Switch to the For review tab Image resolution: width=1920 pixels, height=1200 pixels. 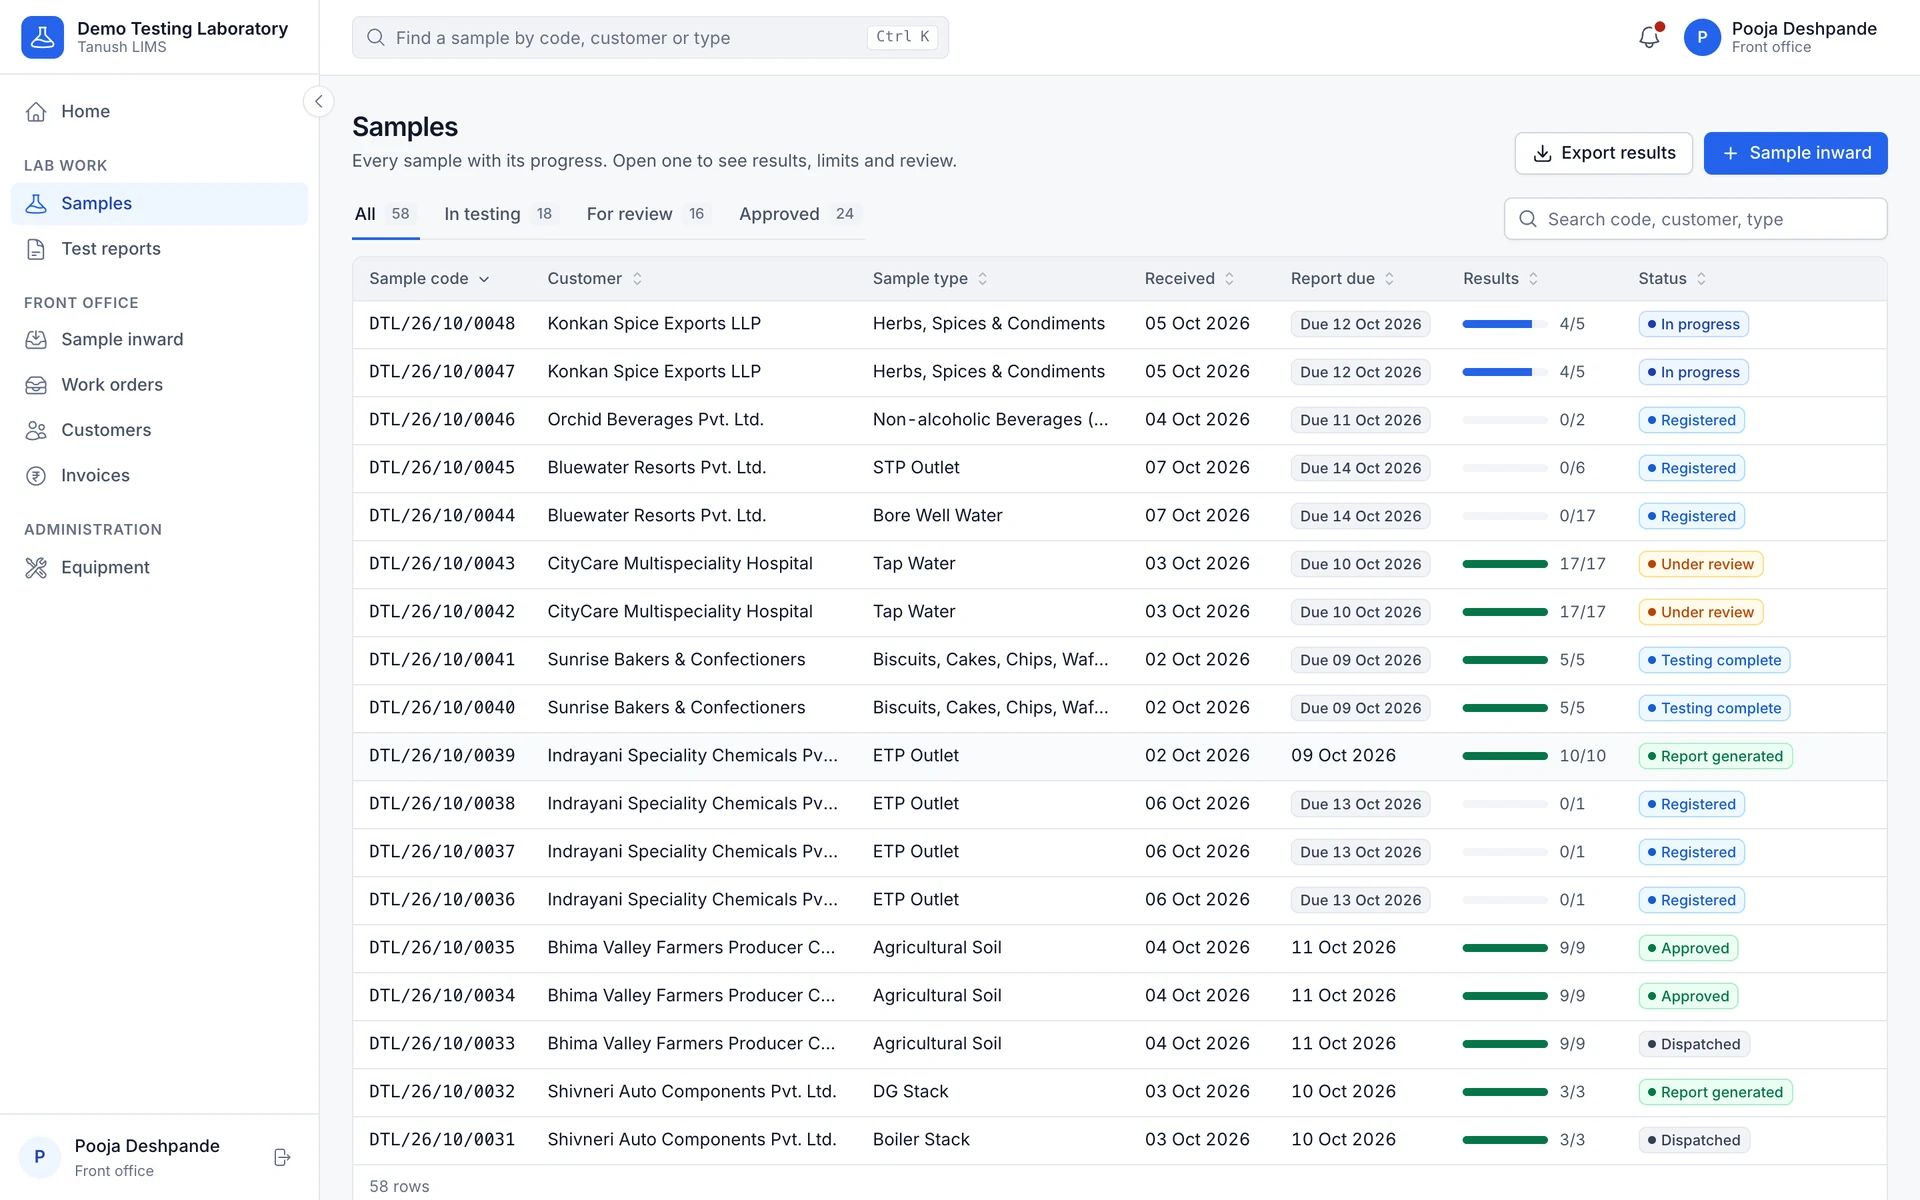[647, 214]
